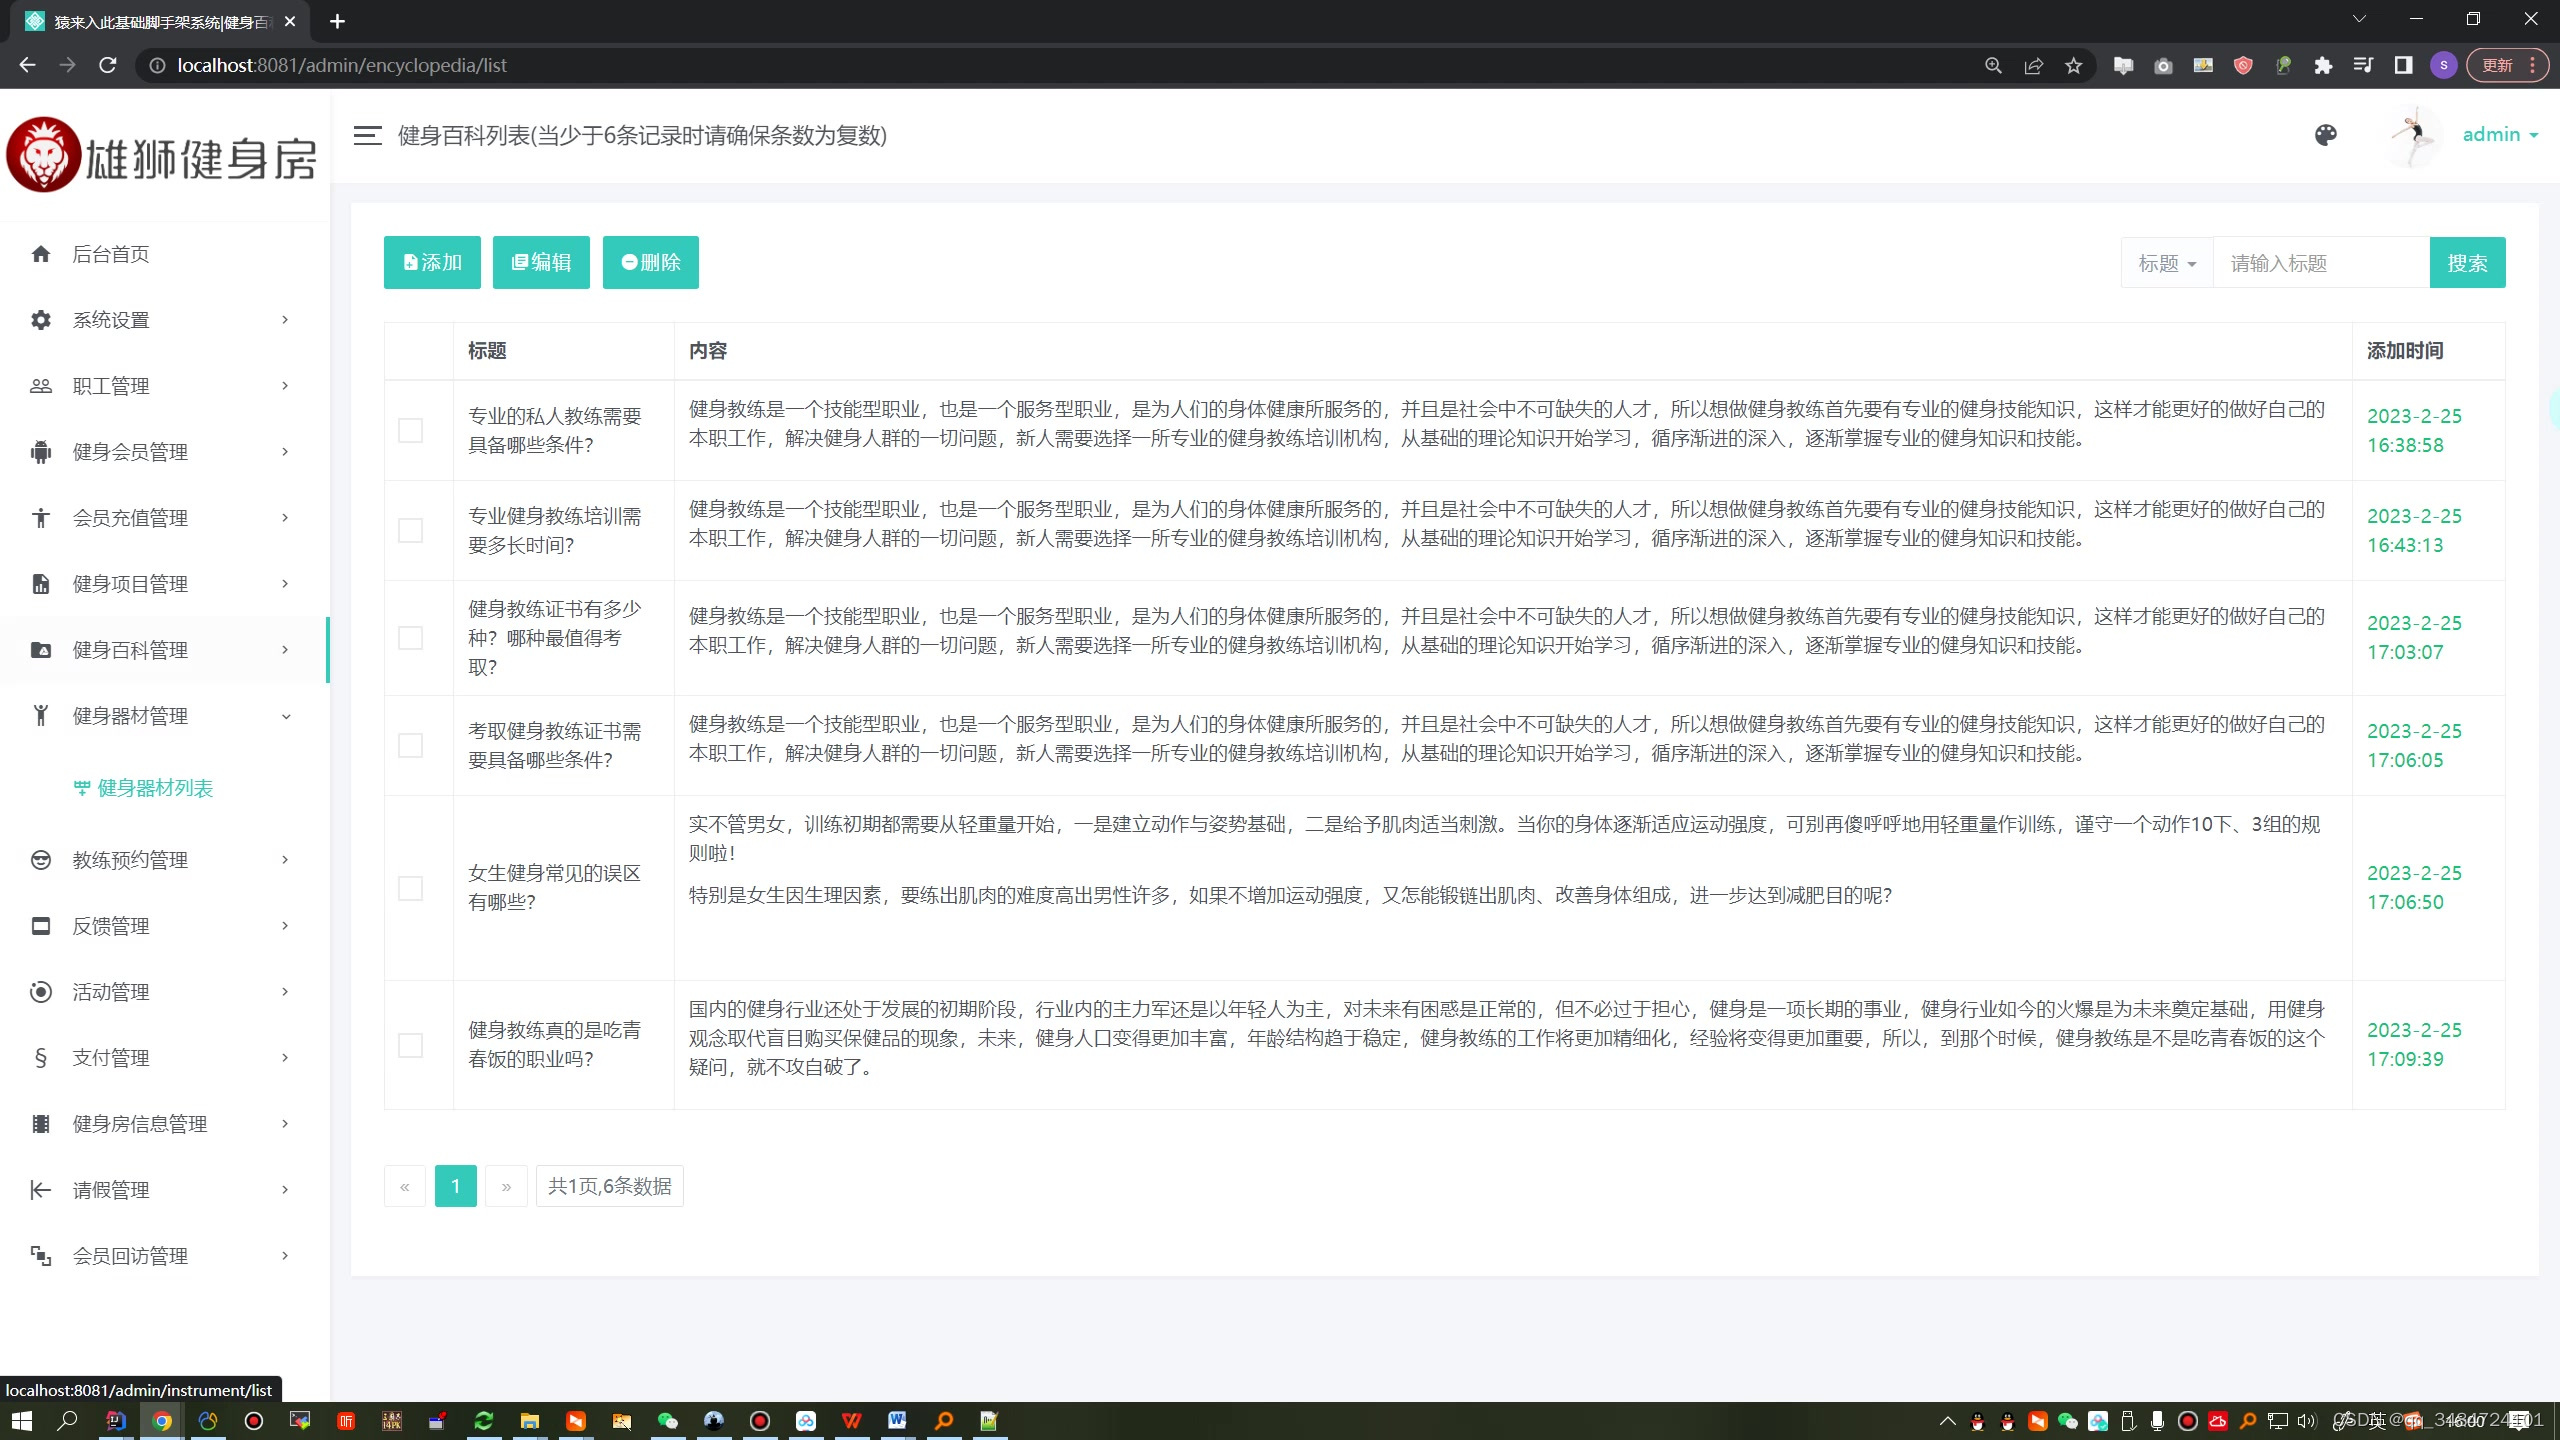Open Chrome from the Windows taskbar

[162, 1420]
